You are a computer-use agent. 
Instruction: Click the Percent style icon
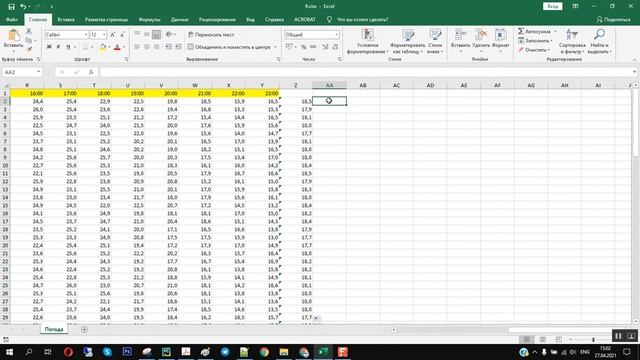point(303,47)
